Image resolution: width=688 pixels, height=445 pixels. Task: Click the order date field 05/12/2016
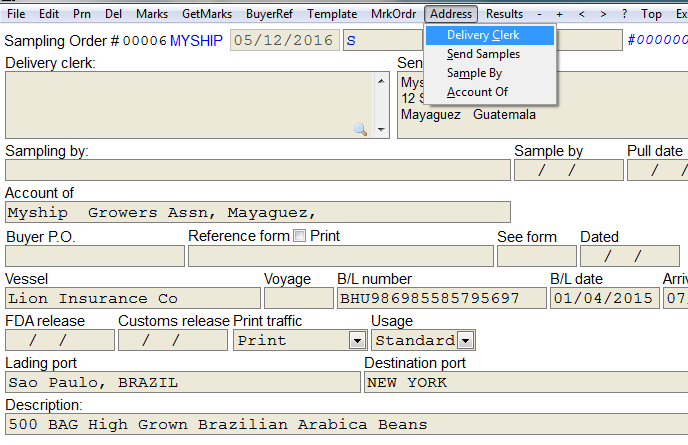click(285, 40)
